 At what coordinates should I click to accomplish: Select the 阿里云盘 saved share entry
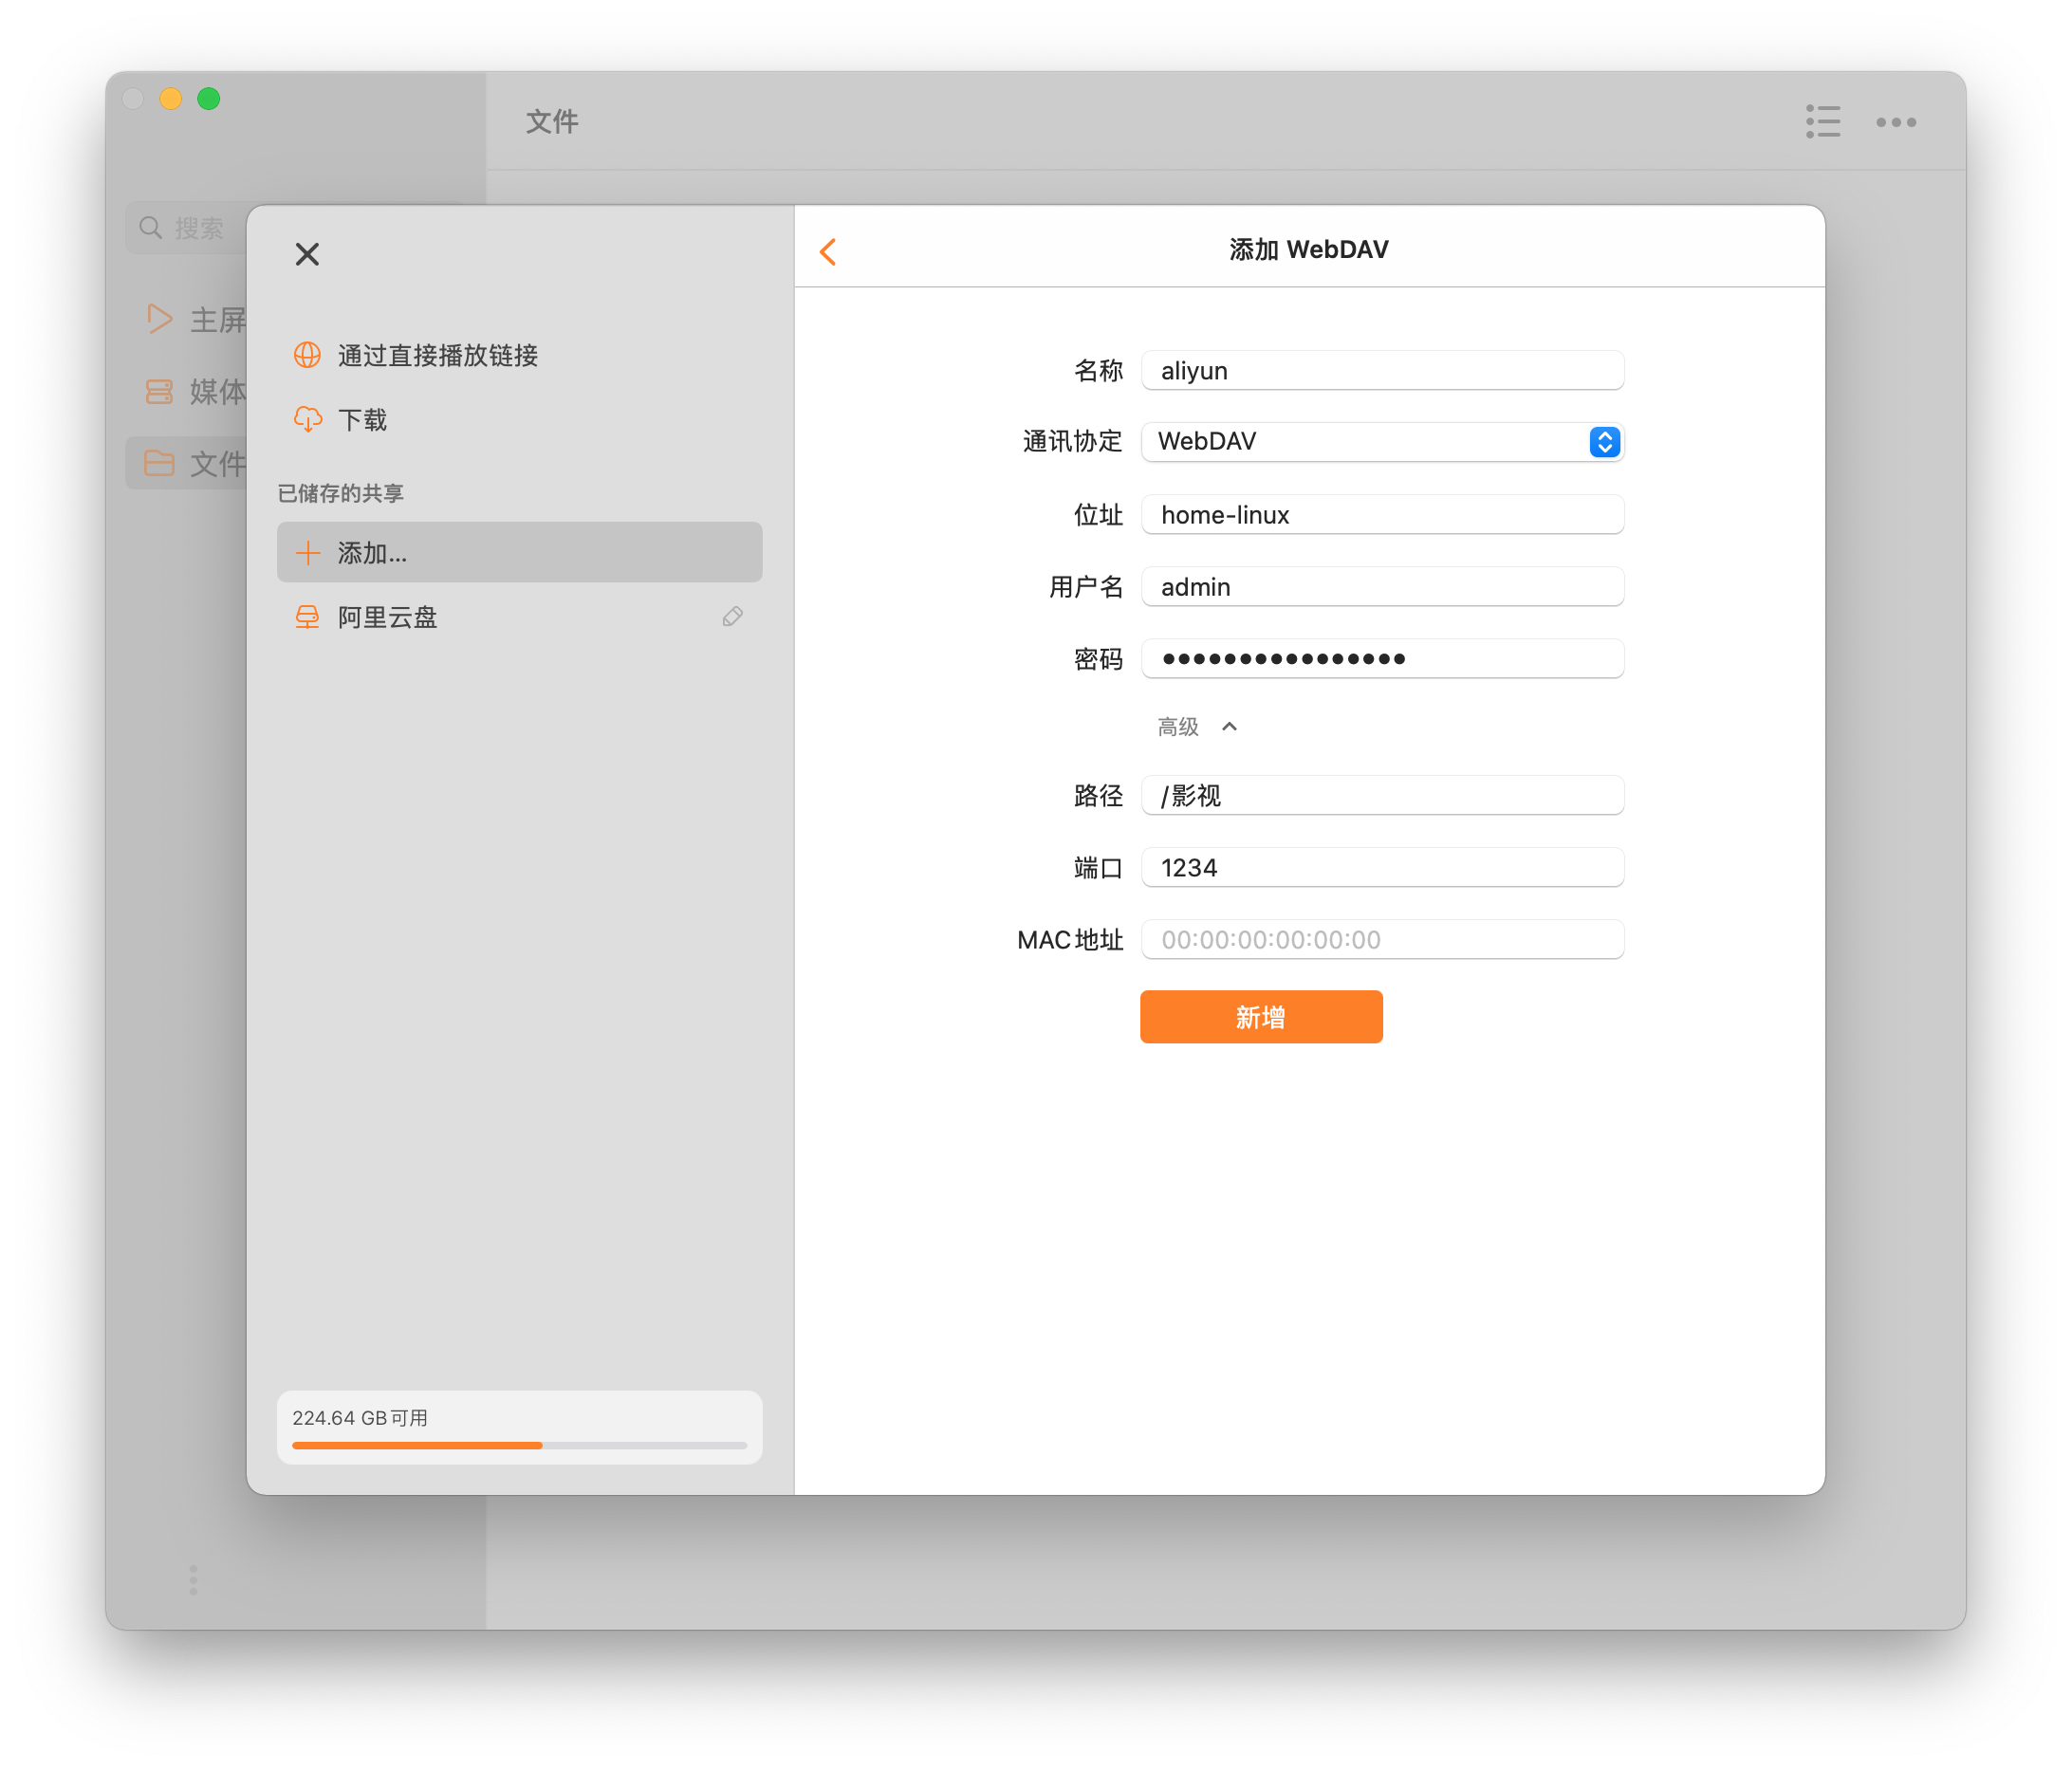[x=386, y=617]
